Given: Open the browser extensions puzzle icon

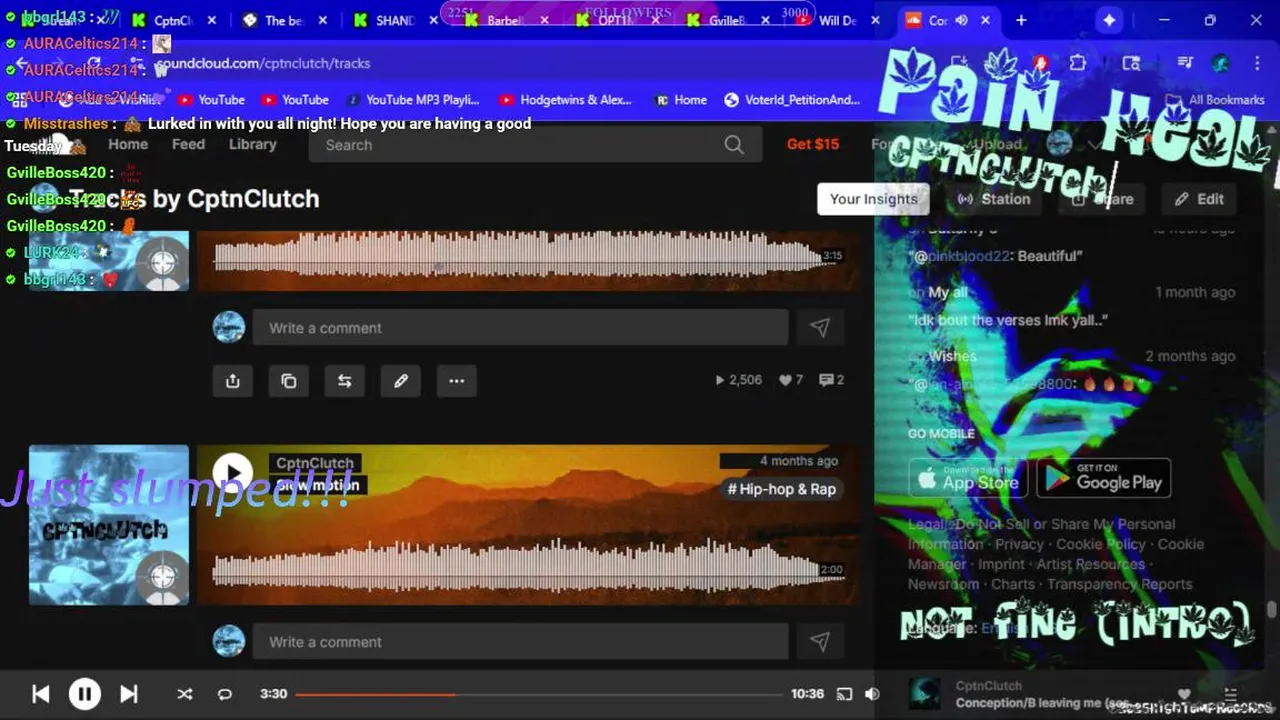Looking at the screenshot, I should (x=1077, y=63).
